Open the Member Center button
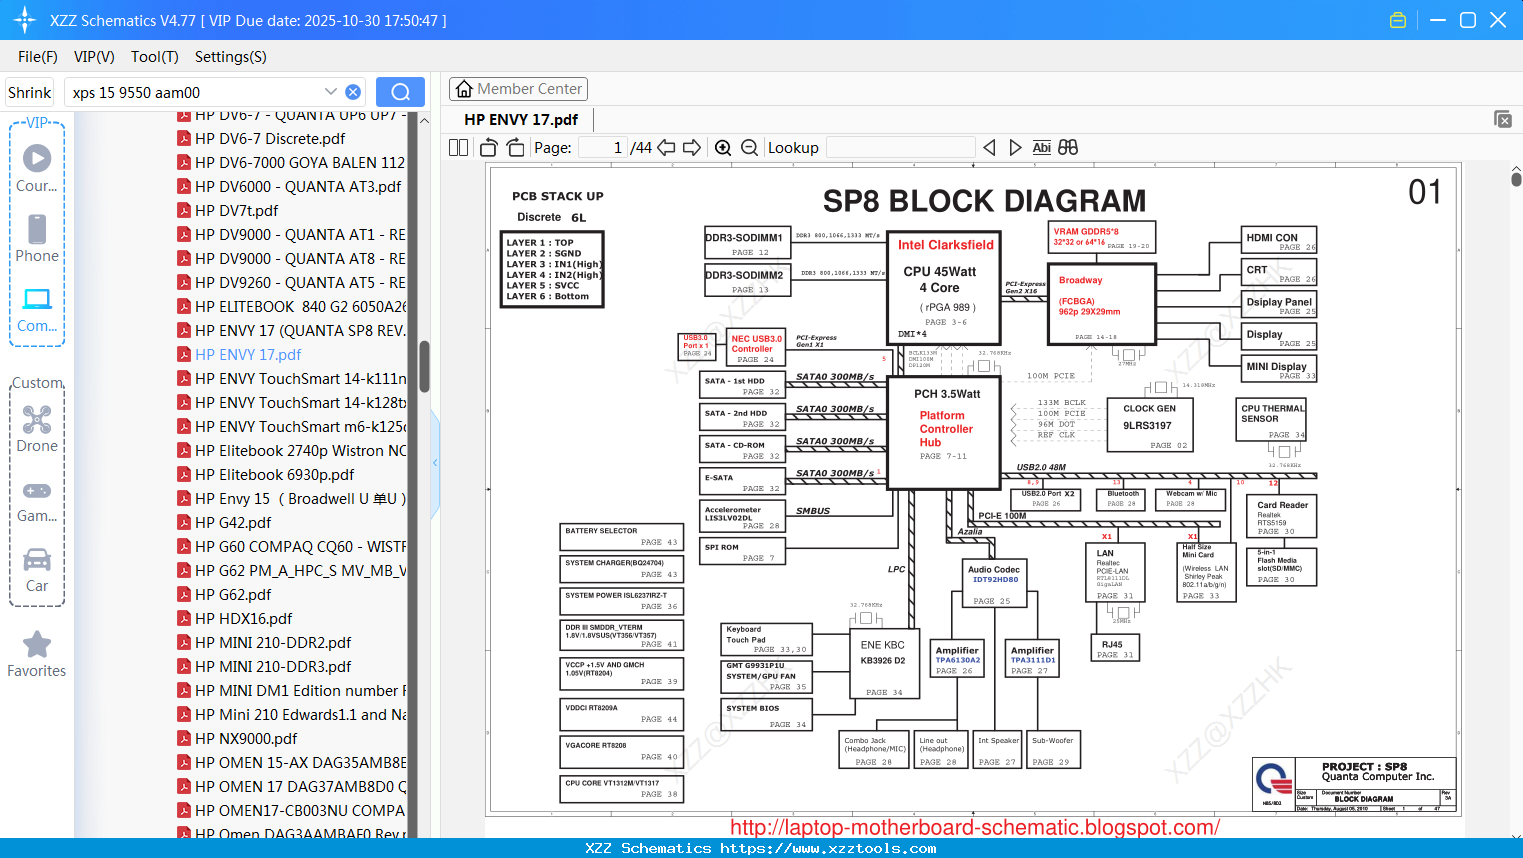 tap(518, 89)
